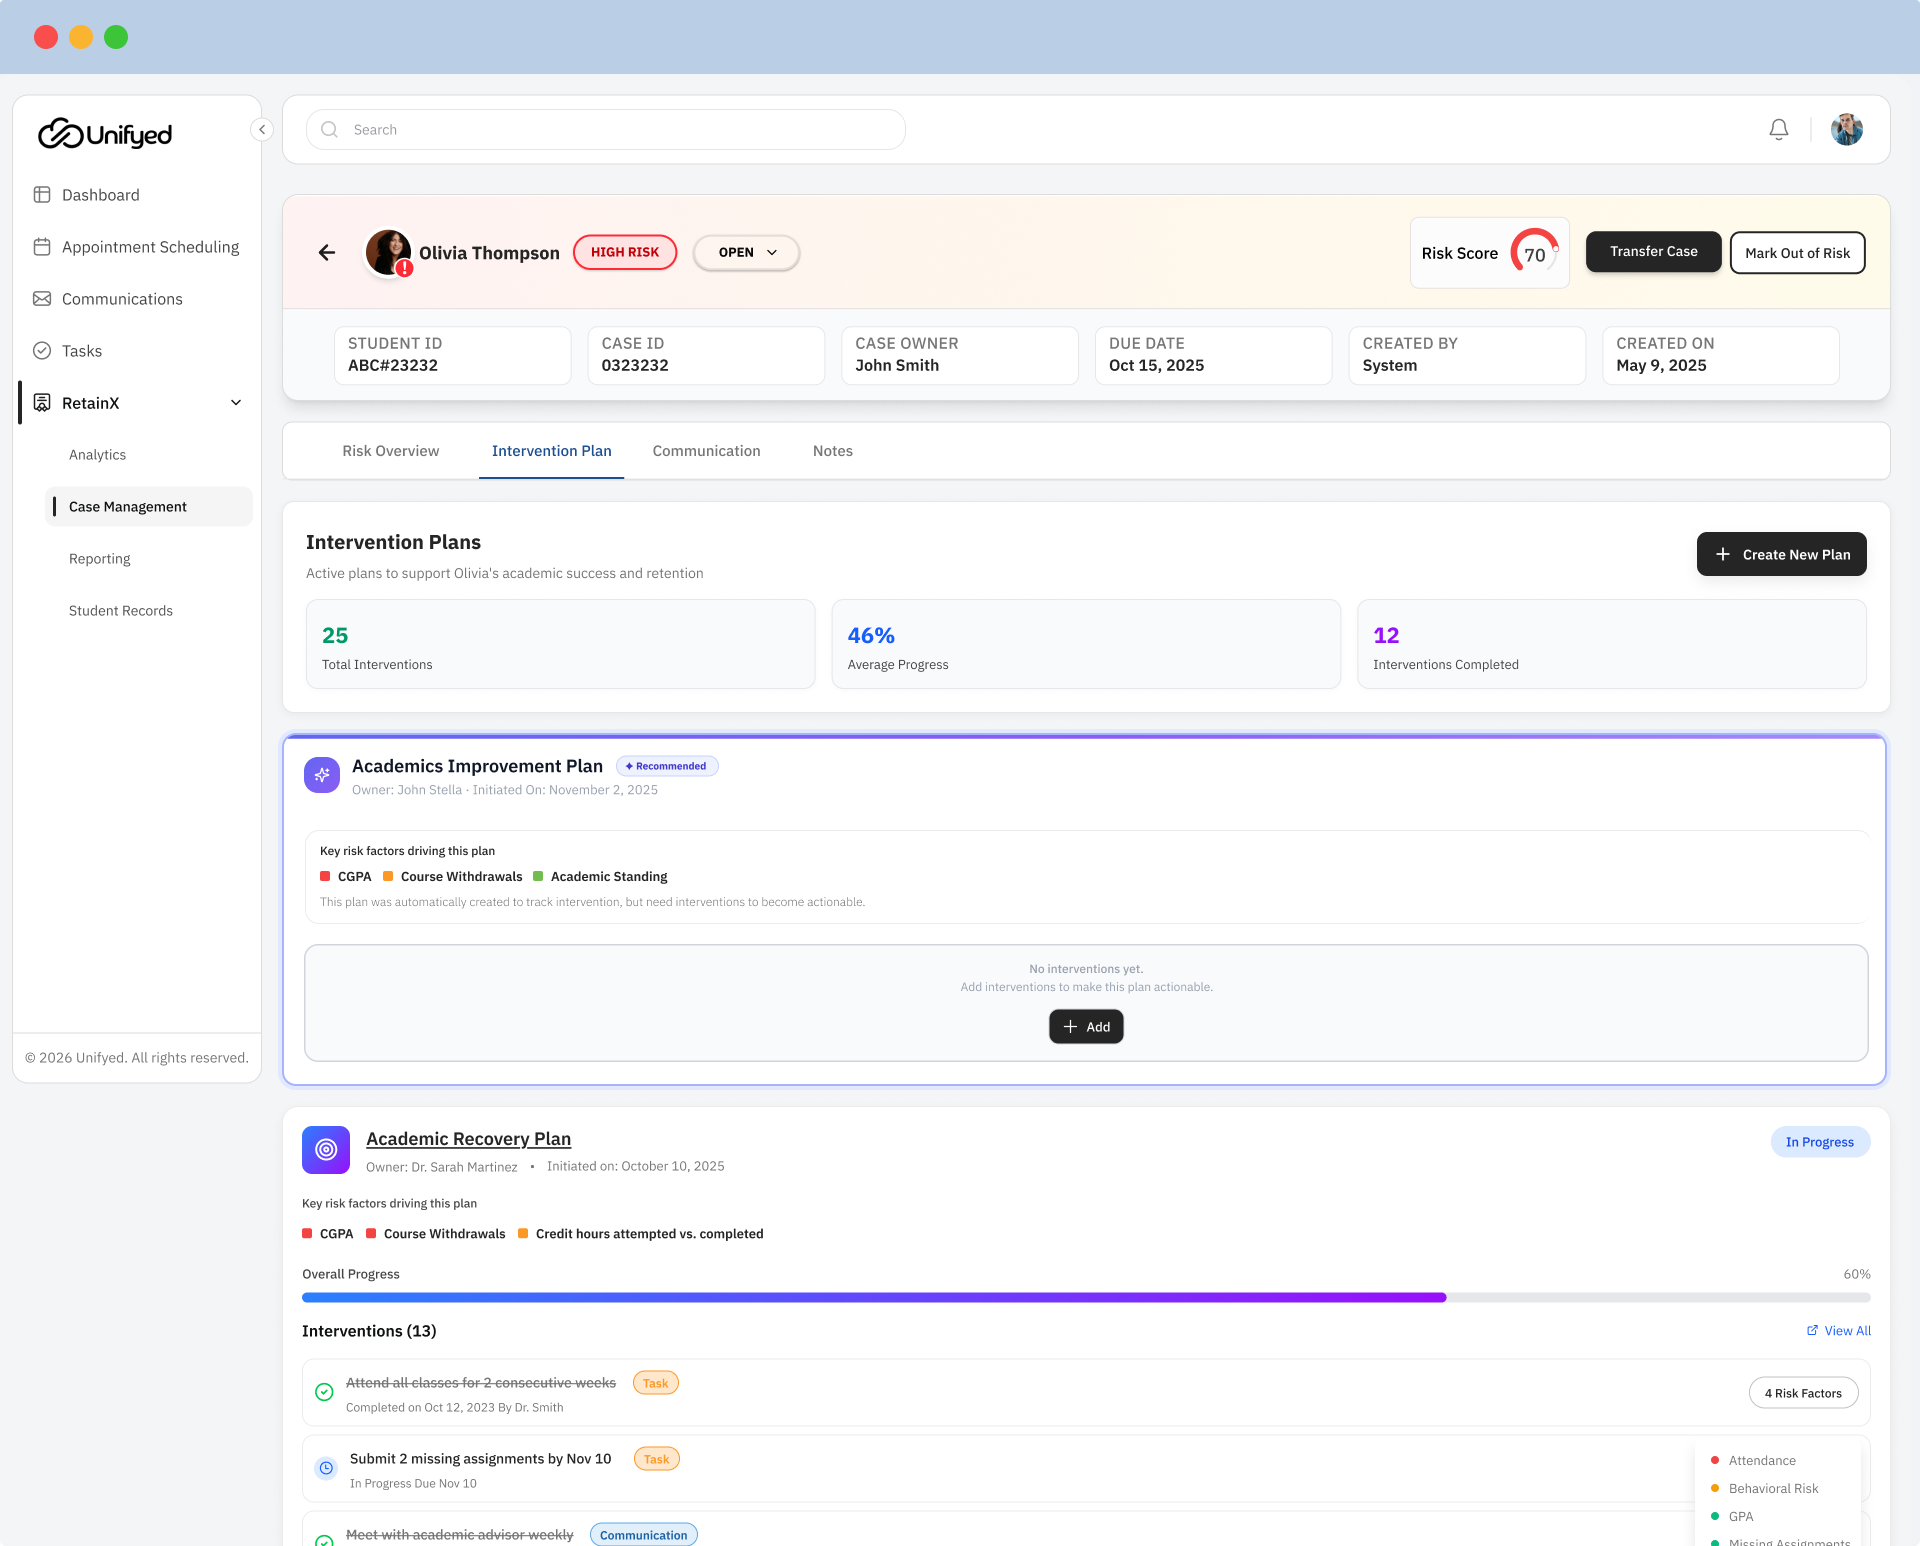This screenshot has height=1546, width=1920.
Task: Click the Academic Recovery Plan target icon
Action: (x=326, y=1150)
